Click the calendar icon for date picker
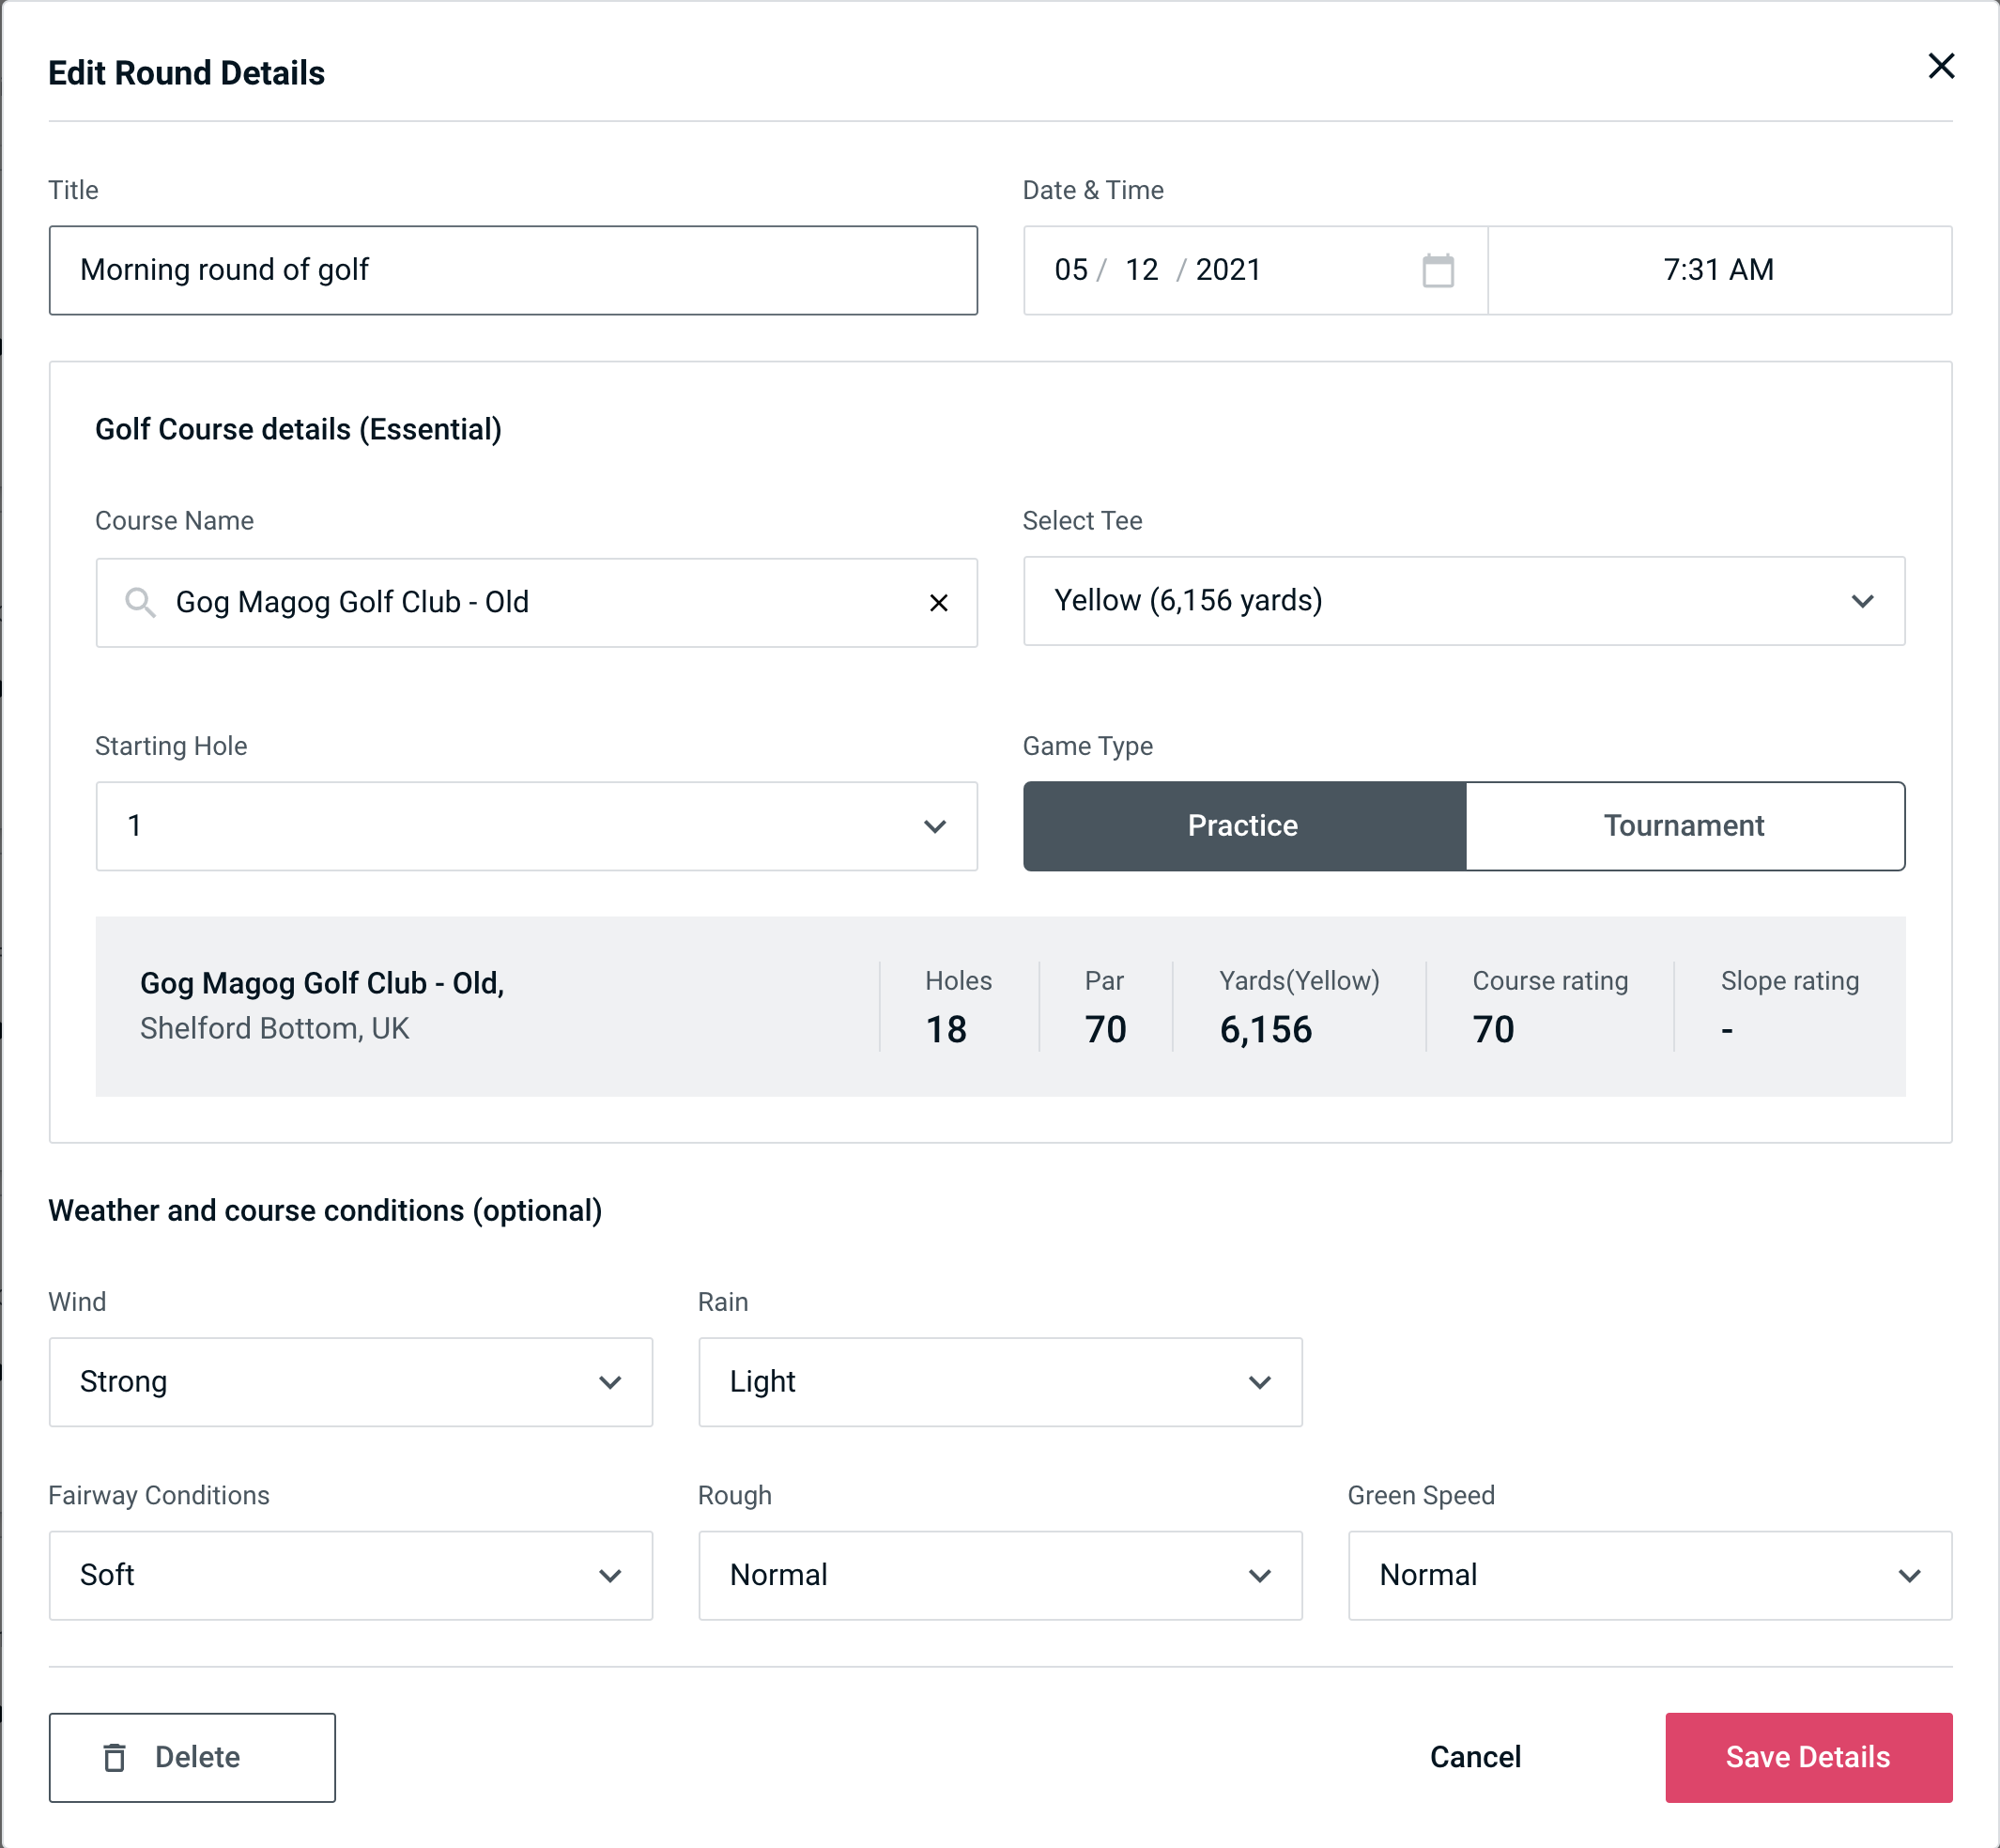 1439,270
